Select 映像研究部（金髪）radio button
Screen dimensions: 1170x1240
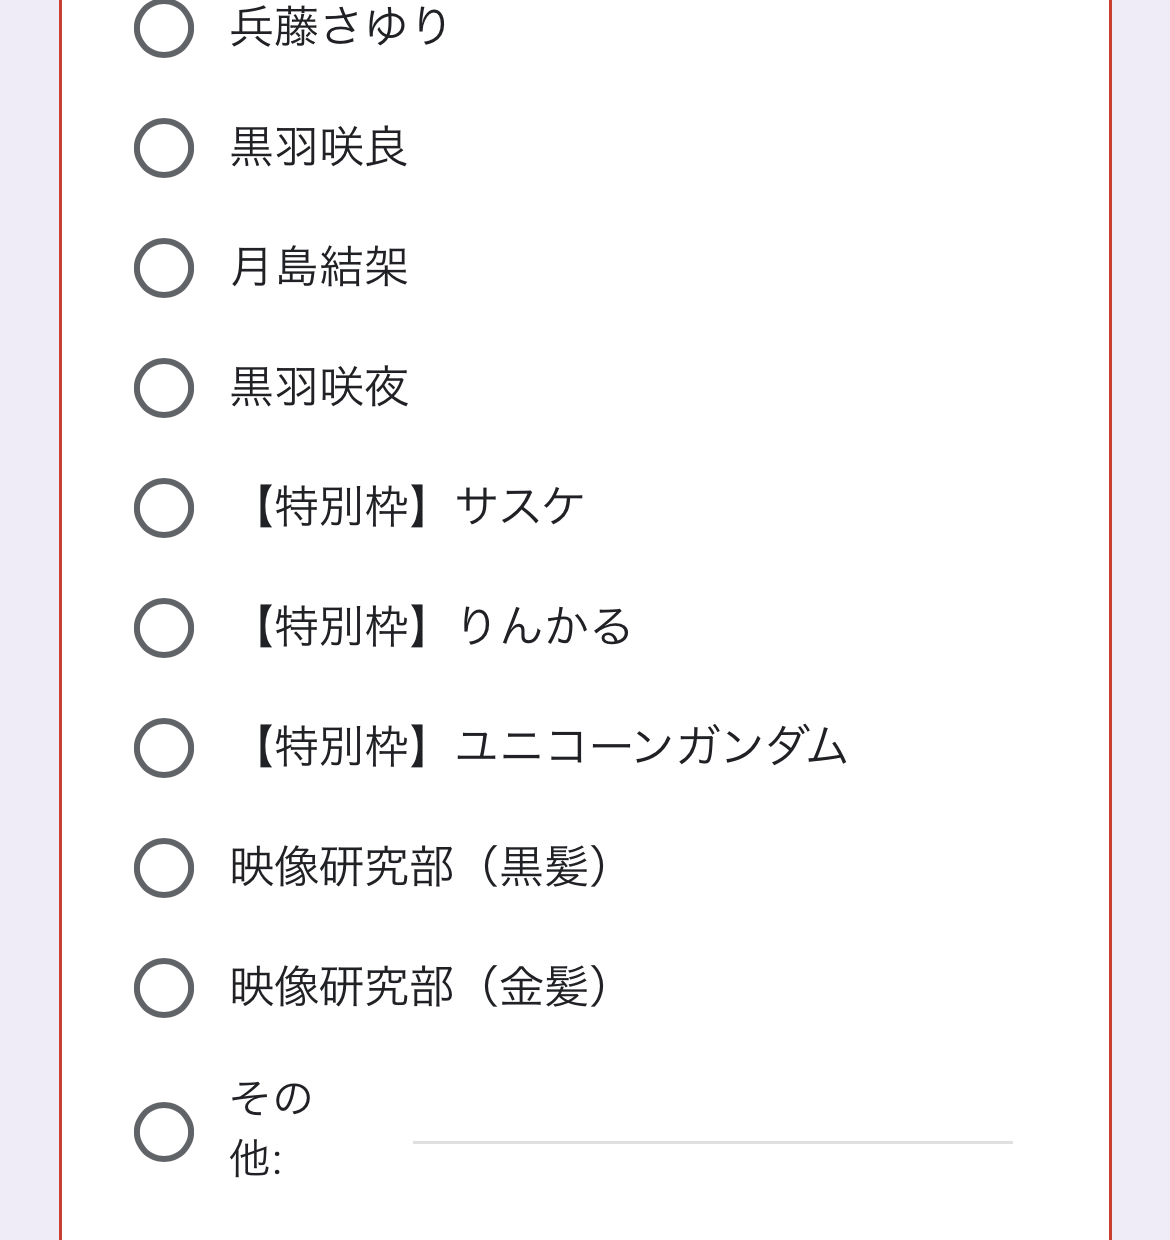point(164,988)
